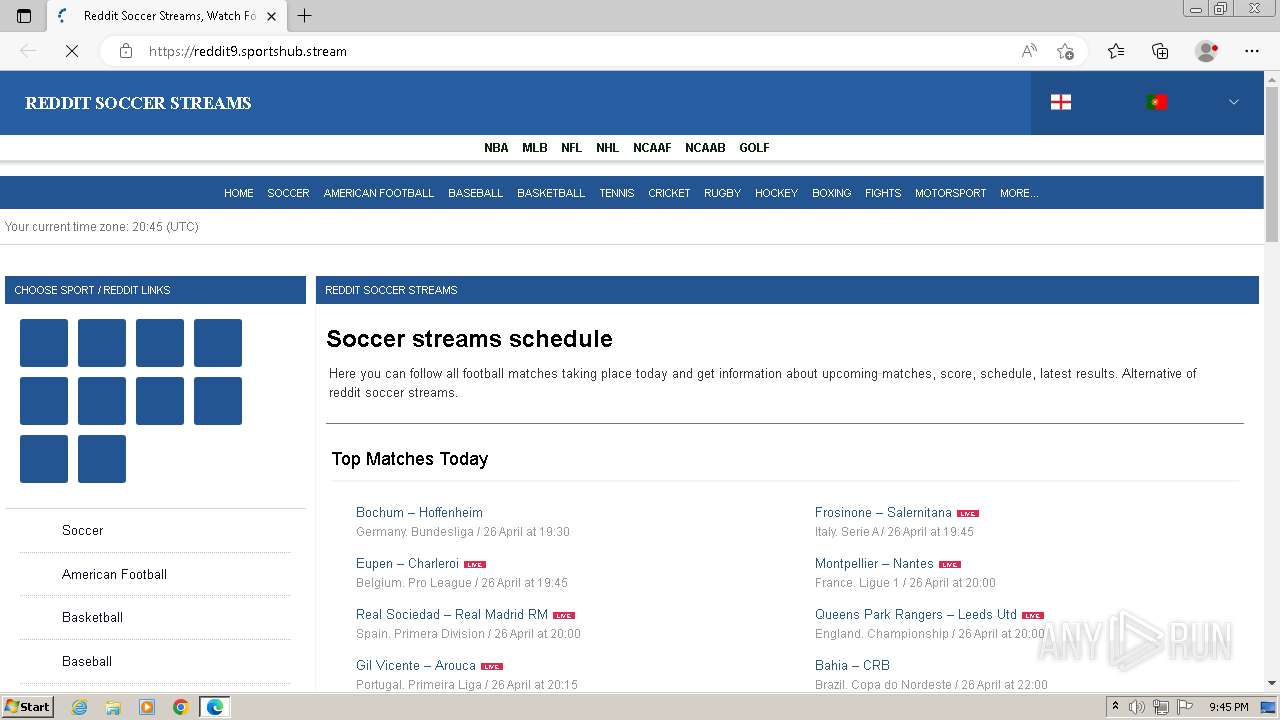Open the NCAAB link
This screenshot has height=720, width=1280.
tap(705, 147)
